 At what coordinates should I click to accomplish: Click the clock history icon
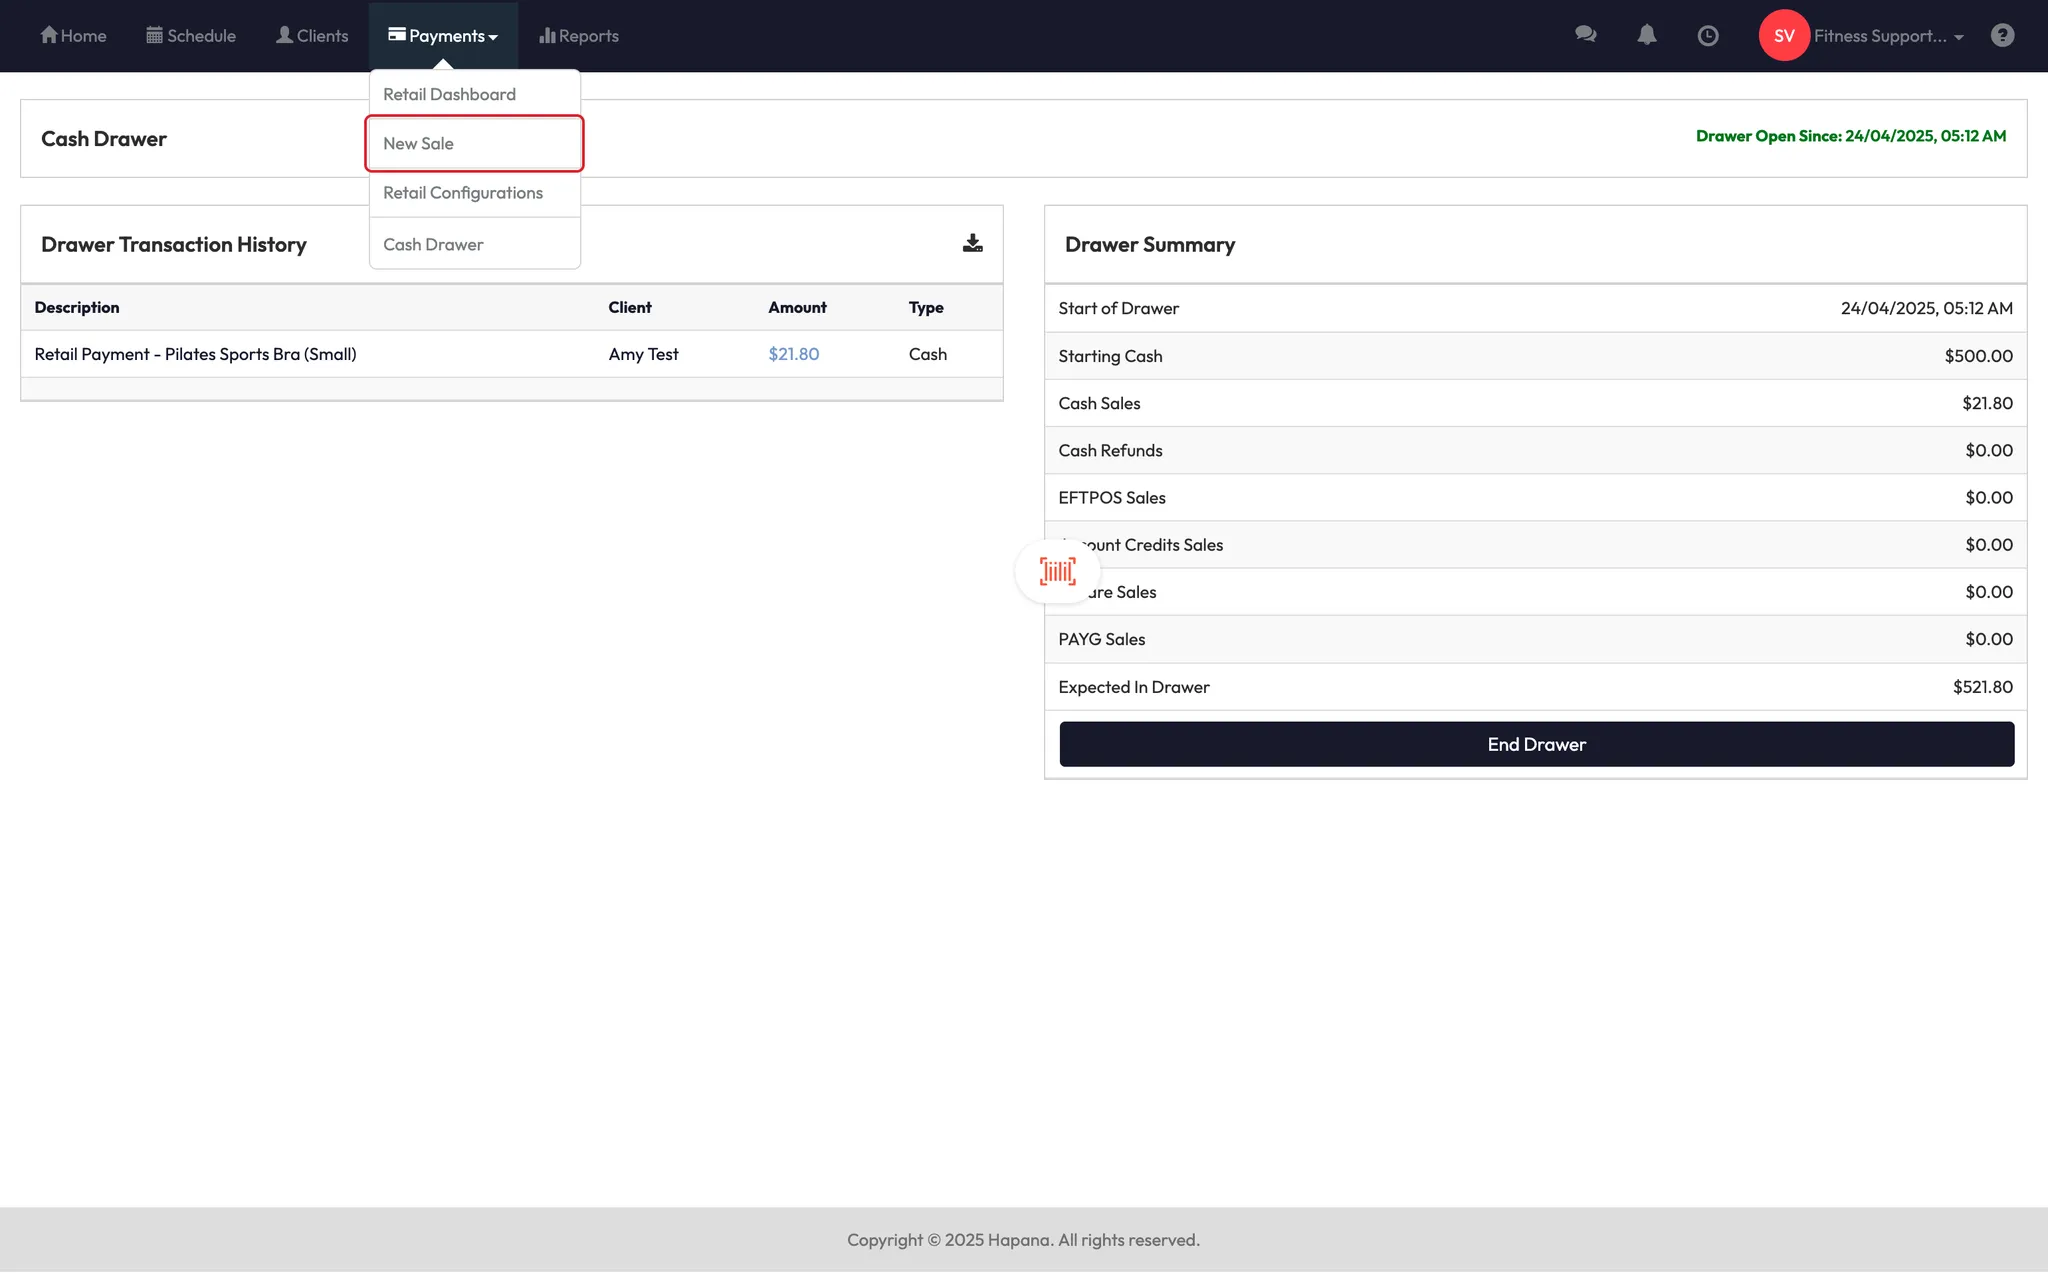click(1708, 35)
